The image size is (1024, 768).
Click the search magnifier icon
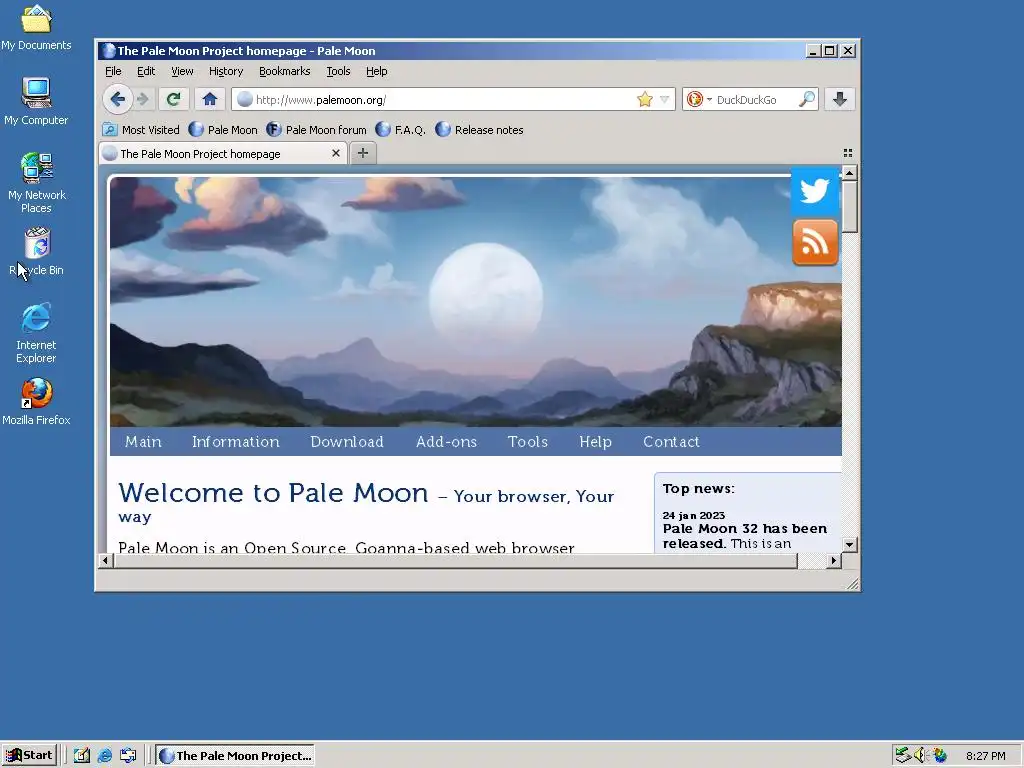click(807, 99)
